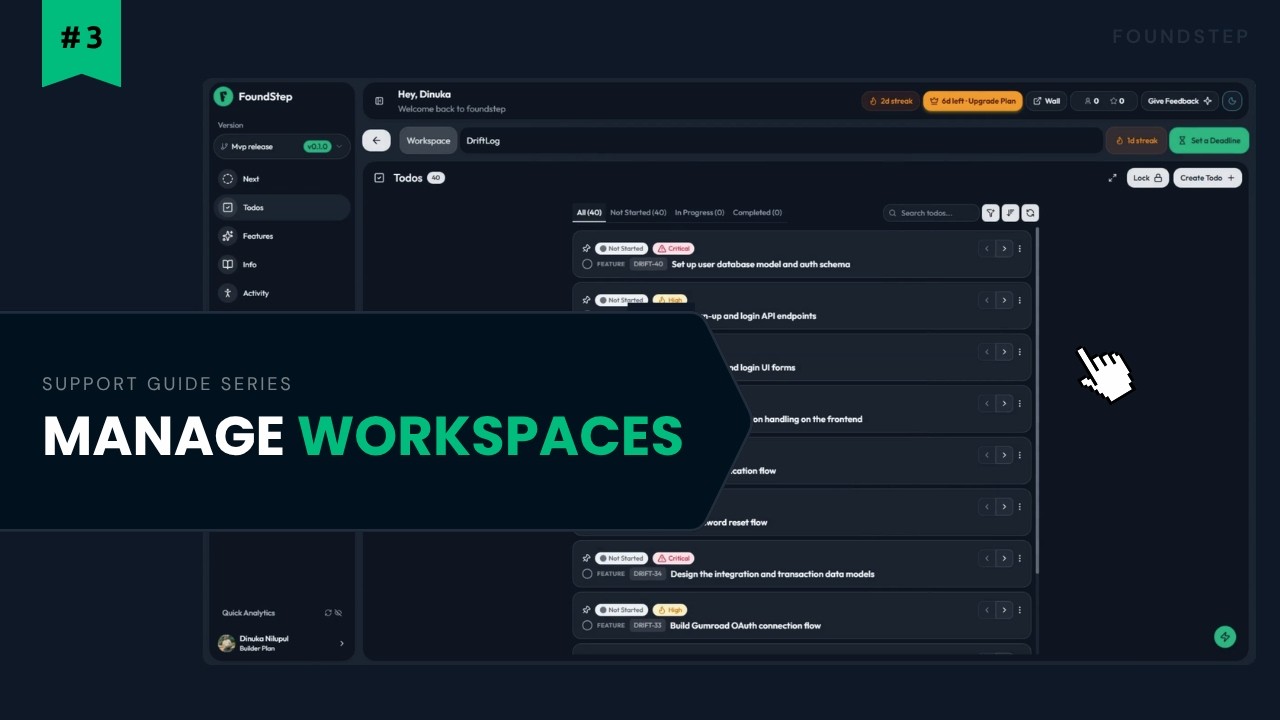
Task: Switch to the Completed (0) tab
Action: [757, 213]
